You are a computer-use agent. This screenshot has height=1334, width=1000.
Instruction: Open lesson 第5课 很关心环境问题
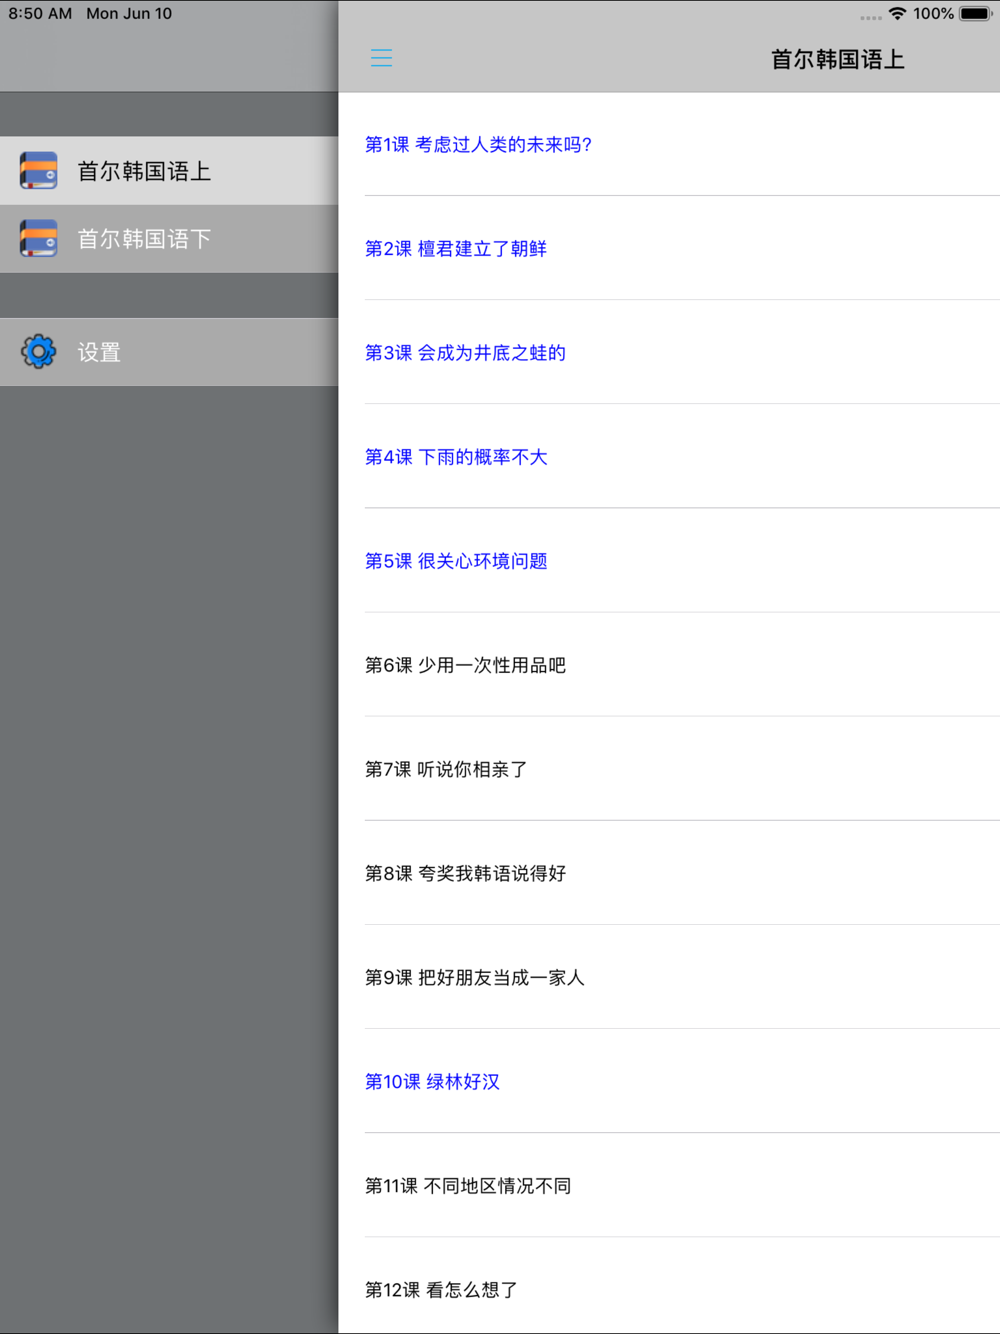click(669, 560)
